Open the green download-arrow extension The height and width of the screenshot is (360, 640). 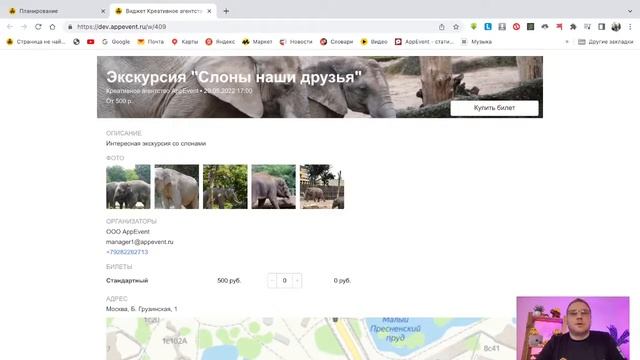(473, 27)
